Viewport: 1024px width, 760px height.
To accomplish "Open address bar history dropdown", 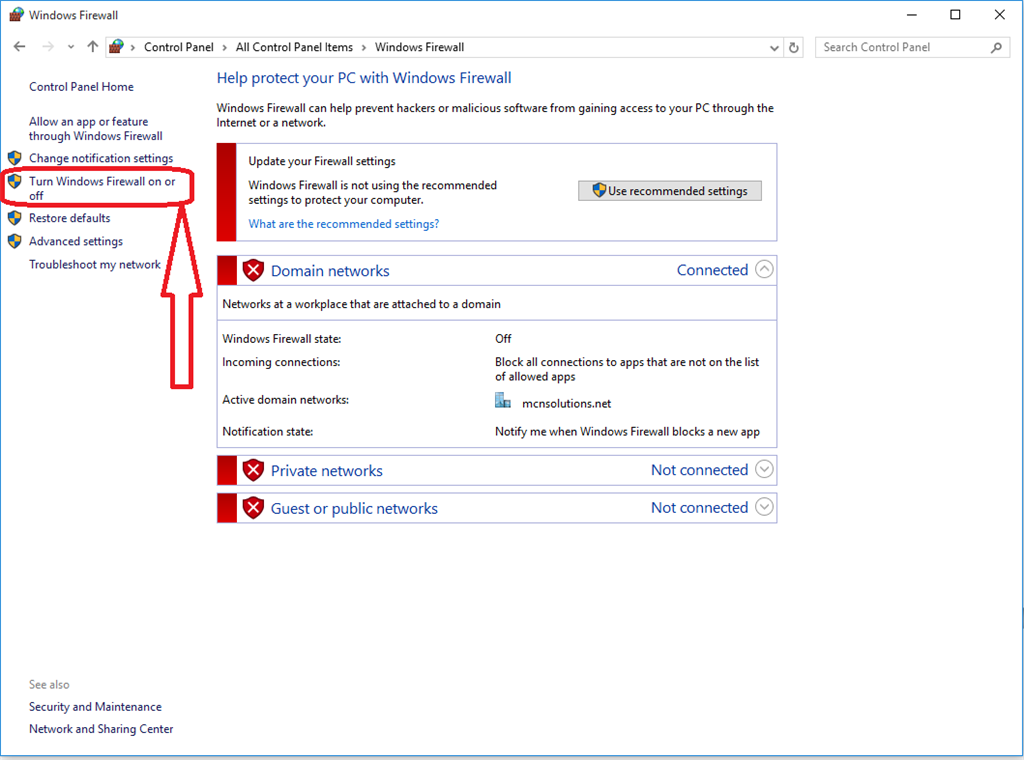I will pos(774,48).
